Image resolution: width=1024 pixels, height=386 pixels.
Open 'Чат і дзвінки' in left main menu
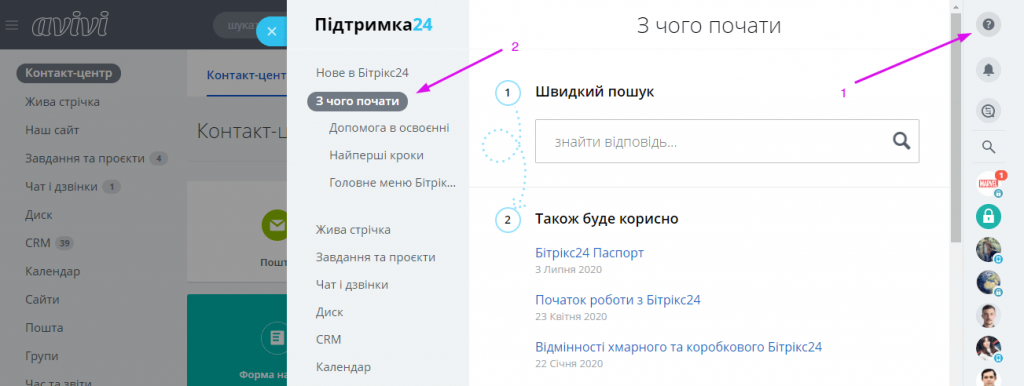pos(61,187)
